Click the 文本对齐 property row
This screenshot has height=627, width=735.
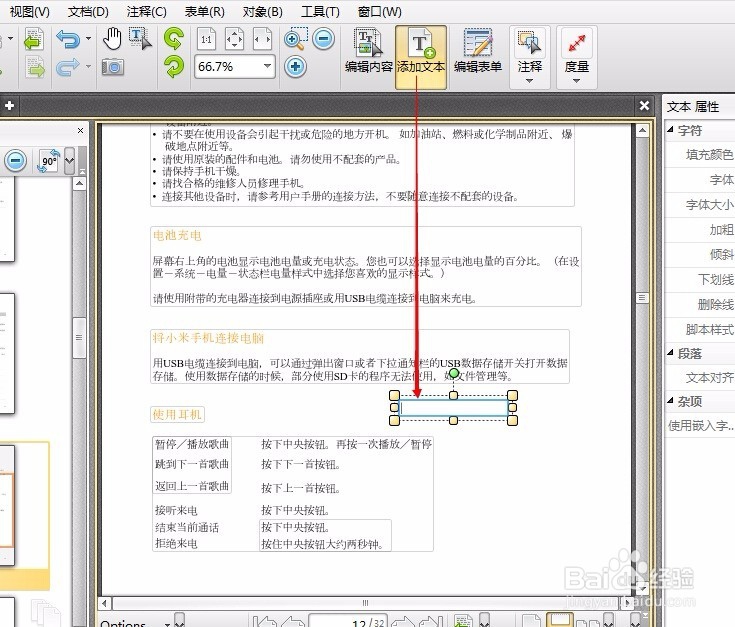point(700,378)
